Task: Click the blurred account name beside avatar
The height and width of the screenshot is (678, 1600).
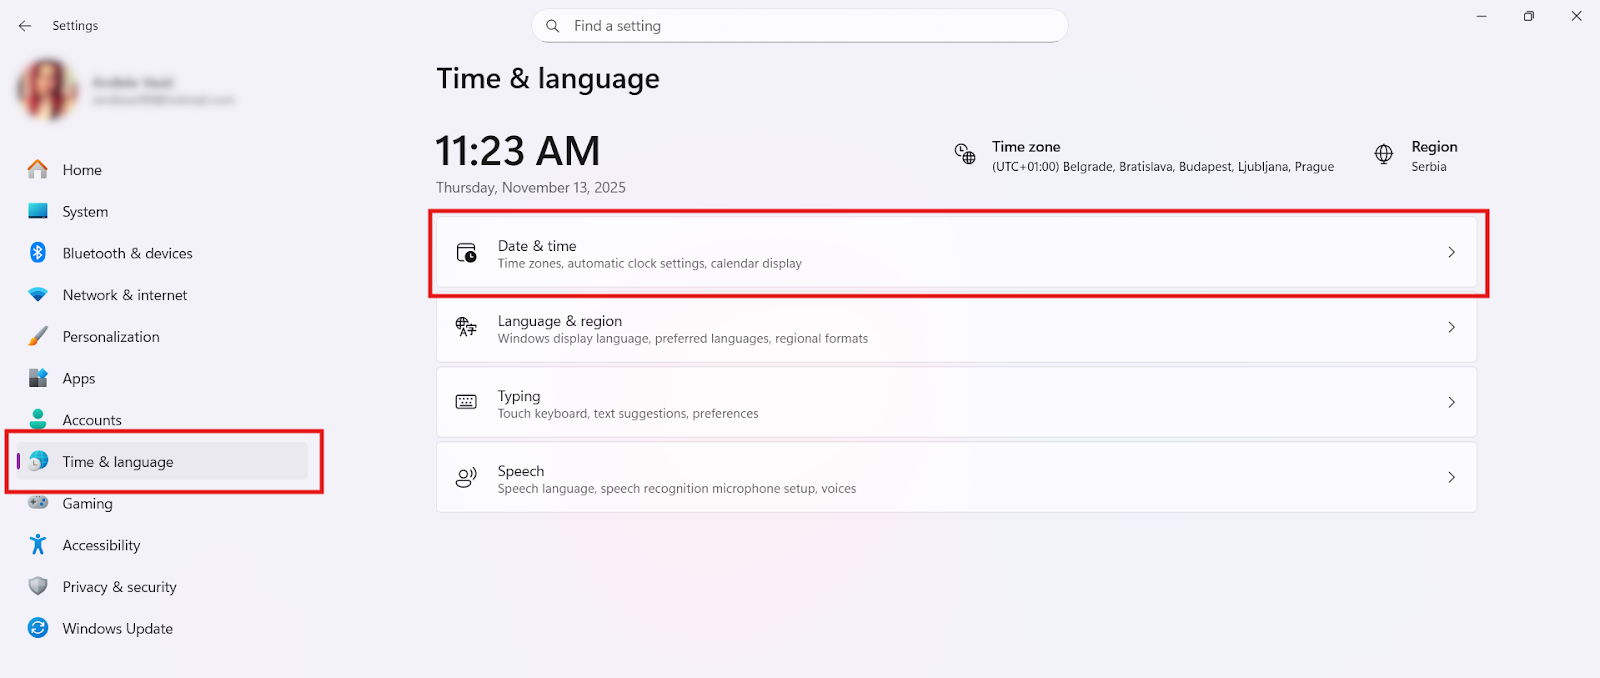Action: [133, 82]
